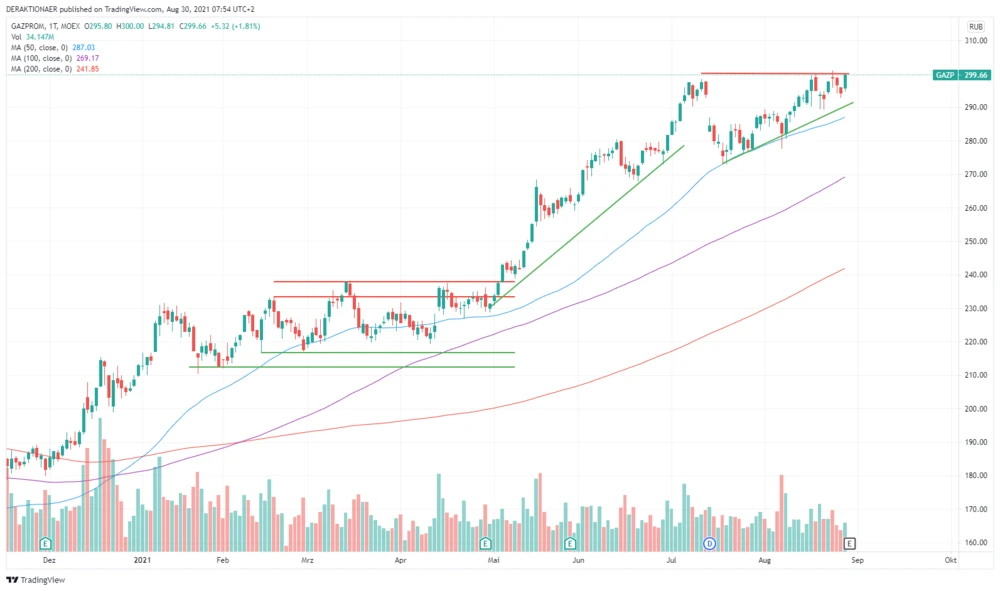
Task: Click the GAZPROM, 1T, MOEX symbol title
Action: (x=45, y=25)
